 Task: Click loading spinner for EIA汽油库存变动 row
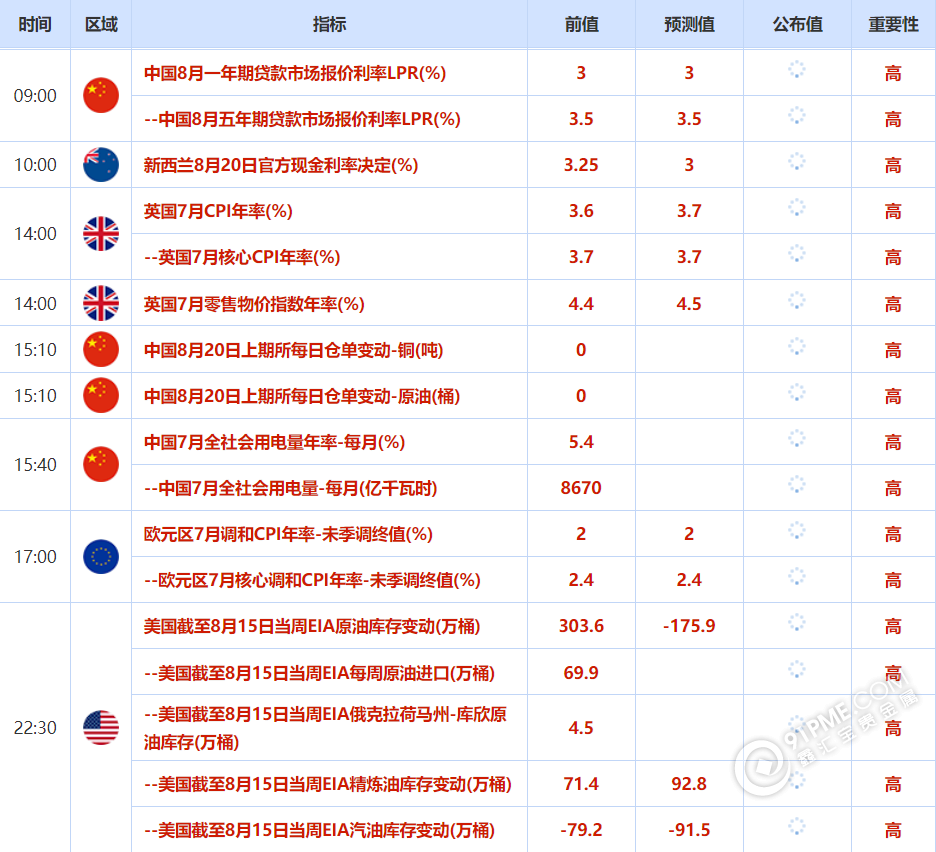pos(797,826)
